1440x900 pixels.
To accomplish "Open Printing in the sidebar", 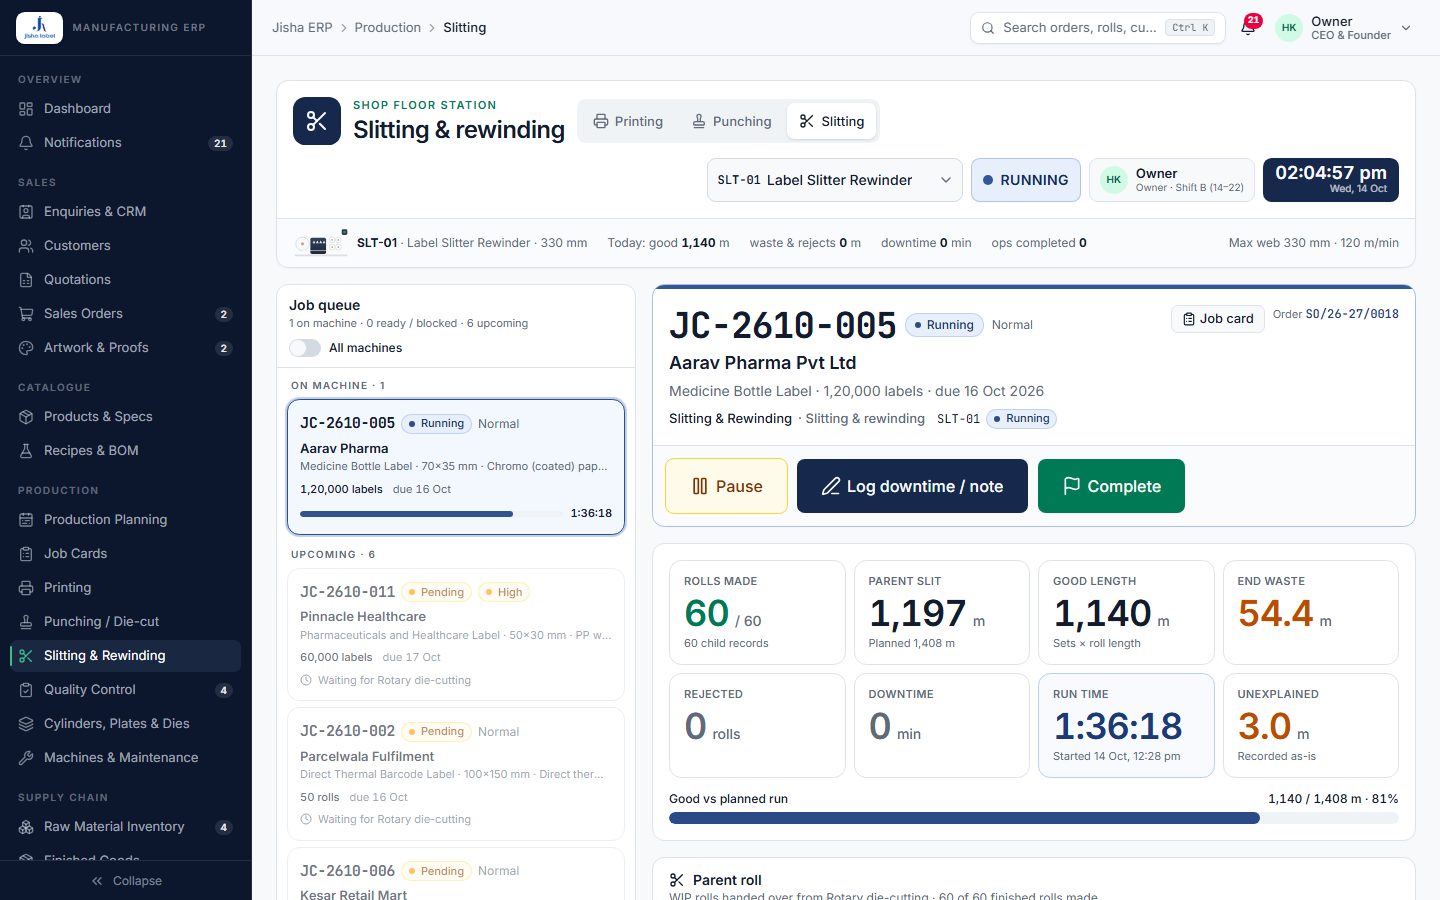I will point(125,587).
